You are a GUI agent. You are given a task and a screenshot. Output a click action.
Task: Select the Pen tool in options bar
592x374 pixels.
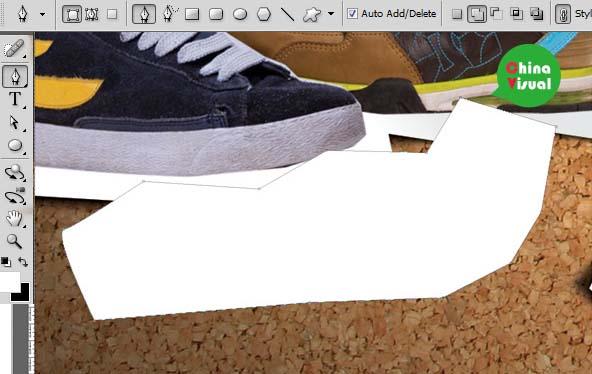144,14
